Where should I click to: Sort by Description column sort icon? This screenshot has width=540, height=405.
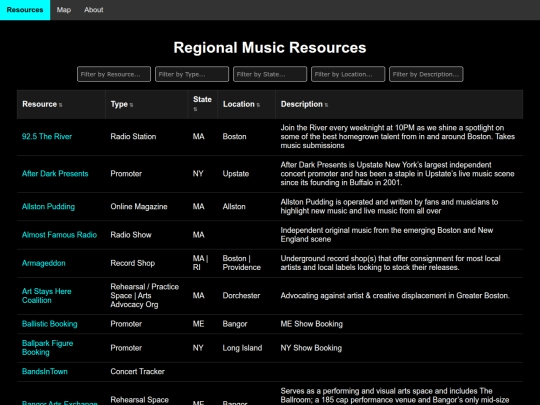coord(326,105)
